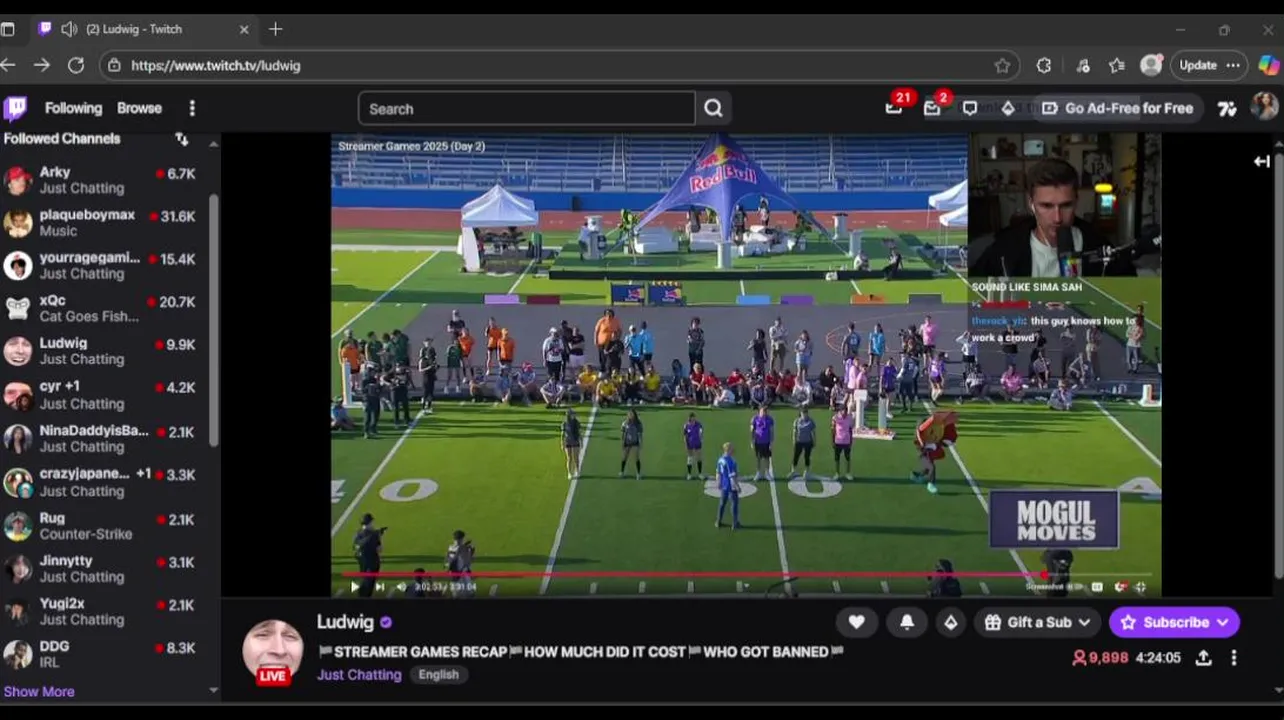Open the browser favorites list icon
This screenshot has width=1284, height=720.
point(1117,65)
